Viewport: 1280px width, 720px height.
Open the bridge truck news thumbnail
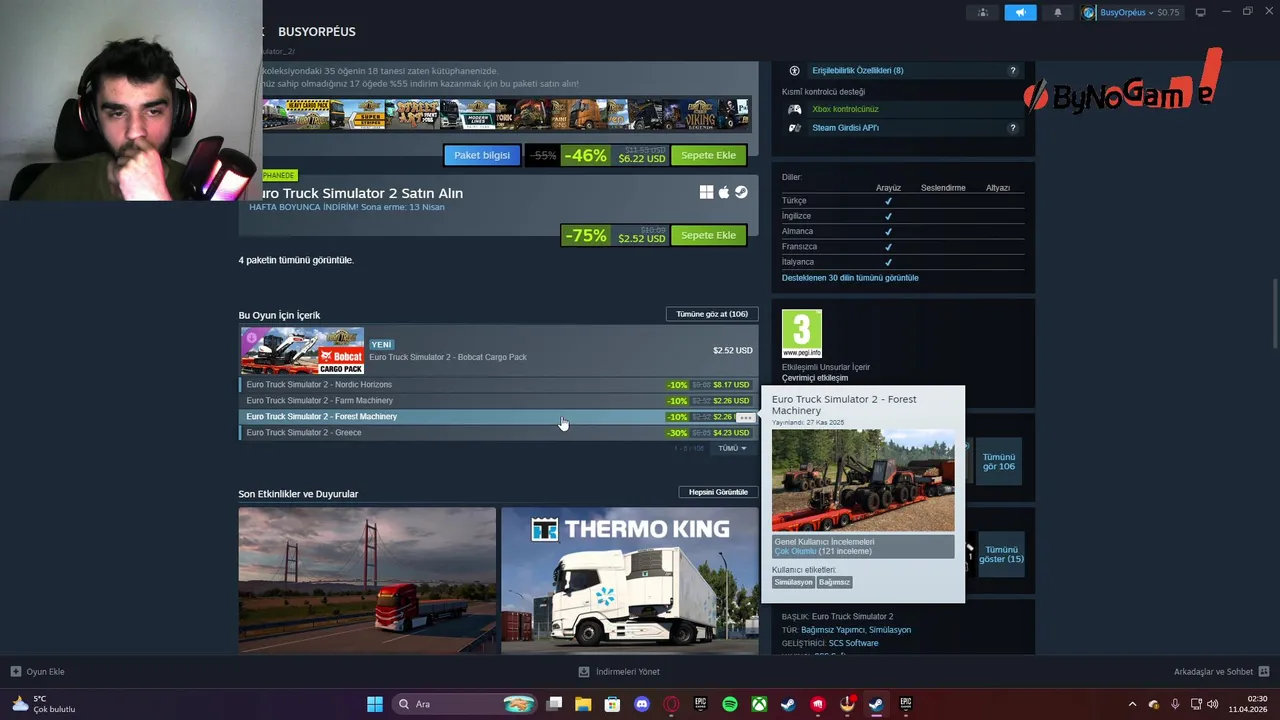click(367, 581)
